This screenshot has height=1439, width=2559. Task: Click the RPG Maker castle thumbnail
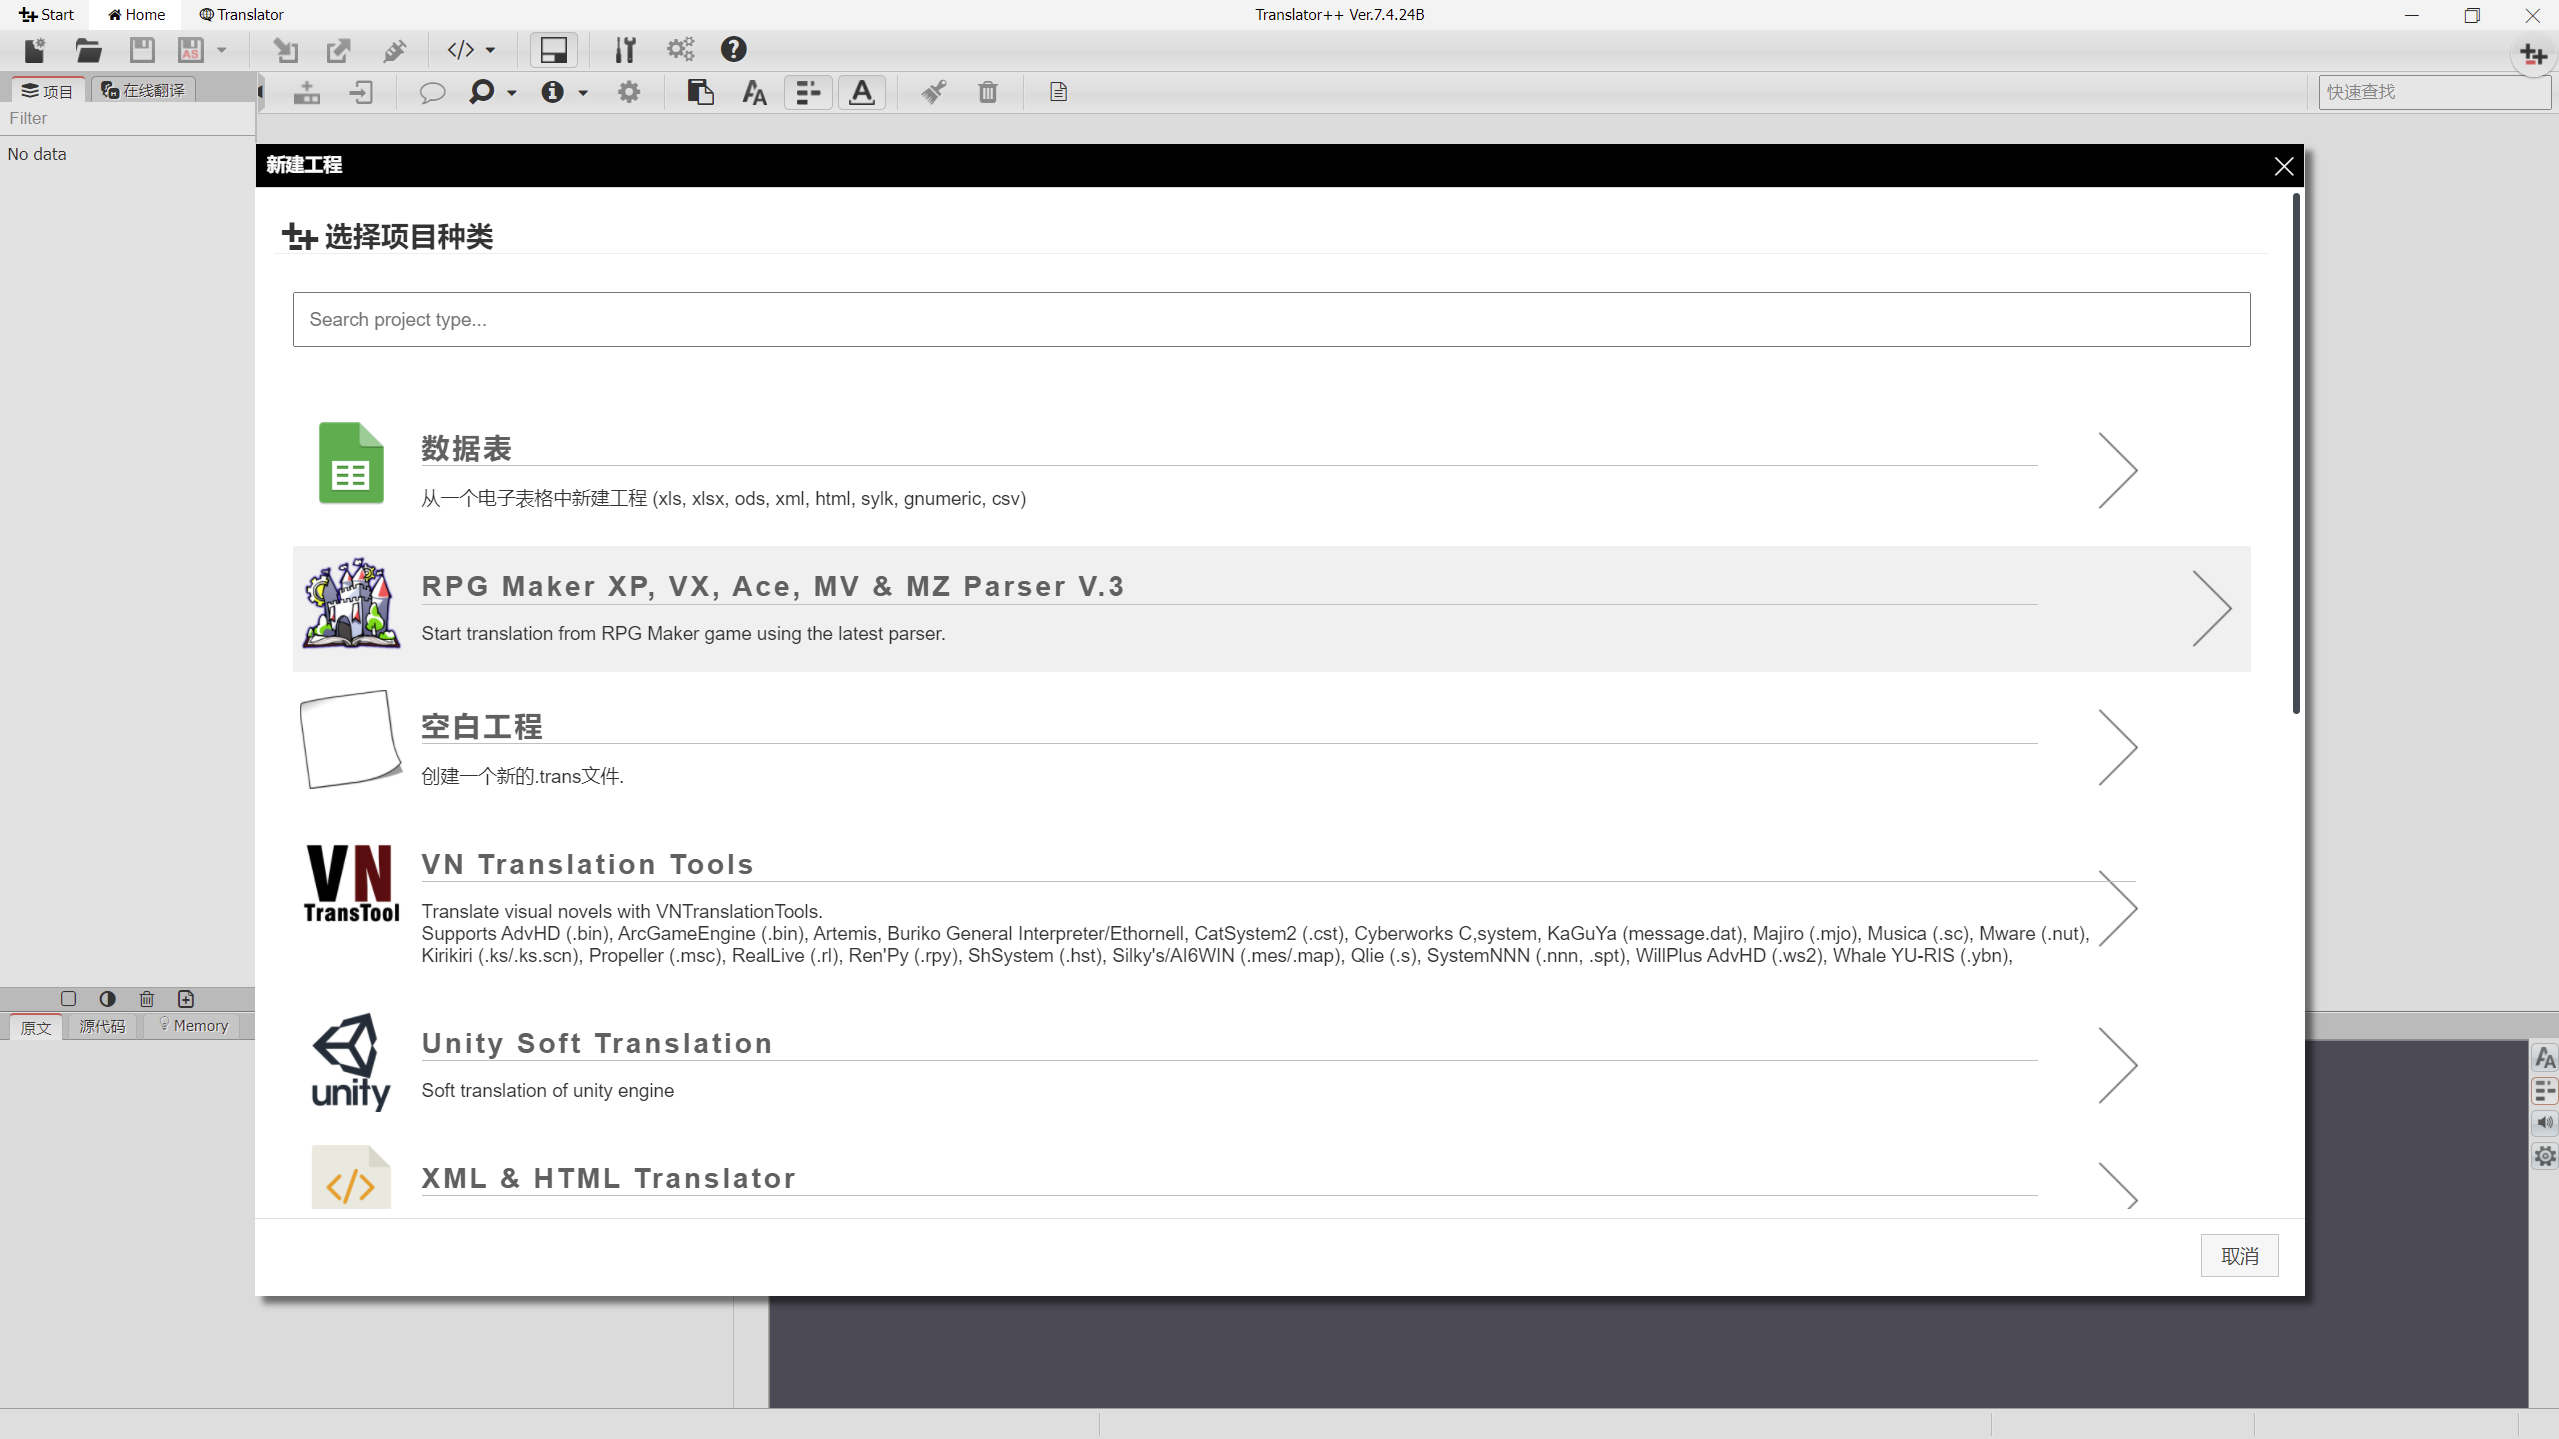click(x=351, y=604)
